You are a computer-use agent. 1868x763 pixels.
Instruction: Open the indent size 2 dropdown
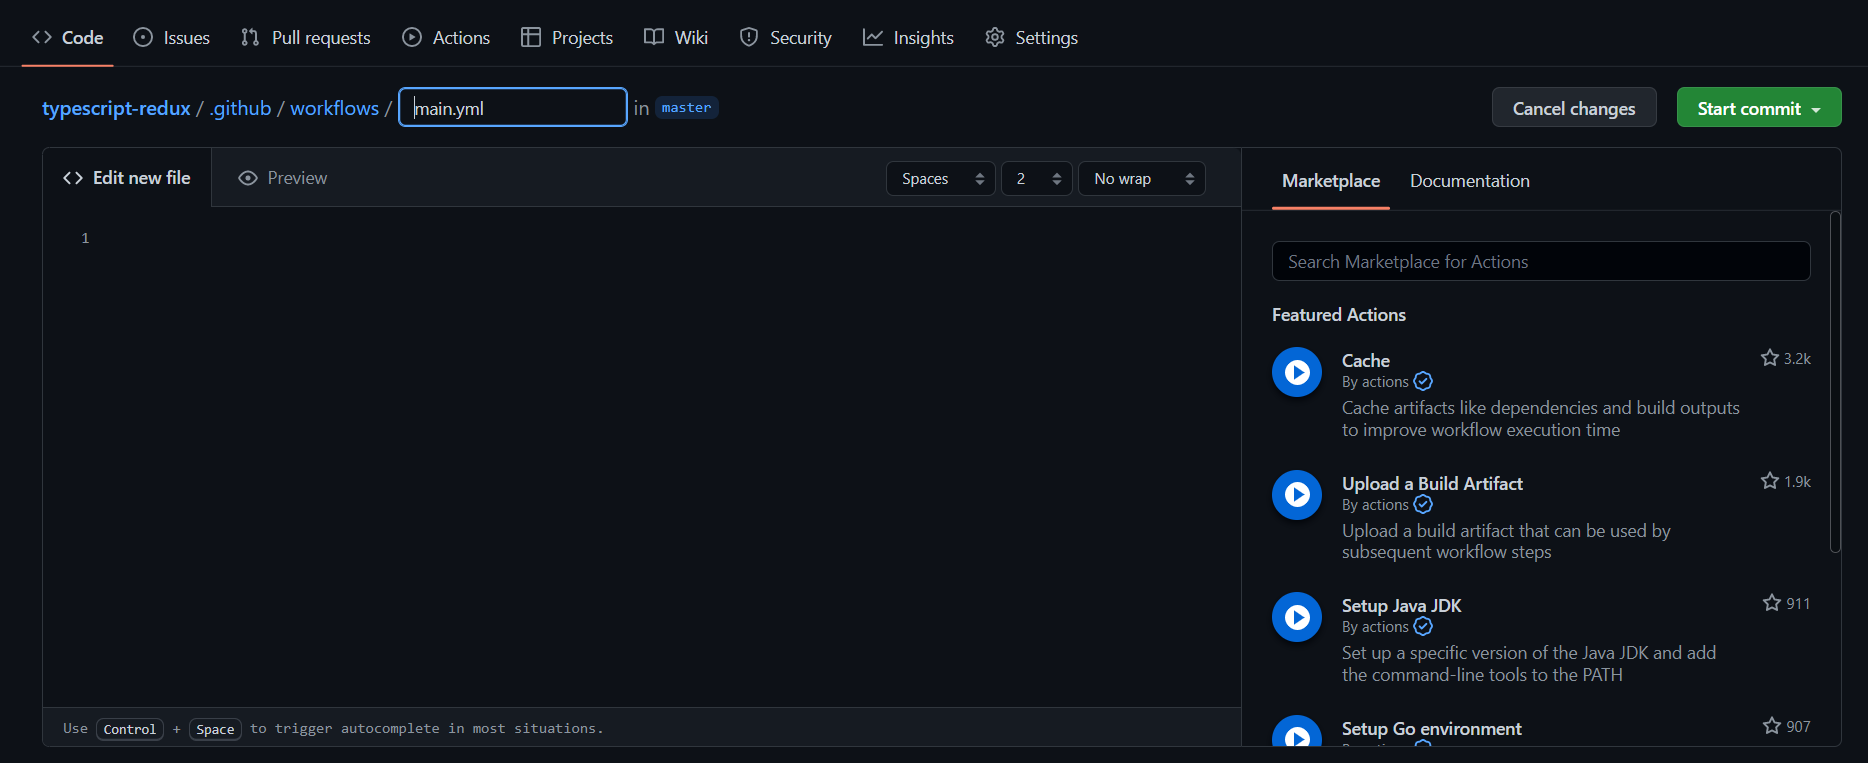1037,178
